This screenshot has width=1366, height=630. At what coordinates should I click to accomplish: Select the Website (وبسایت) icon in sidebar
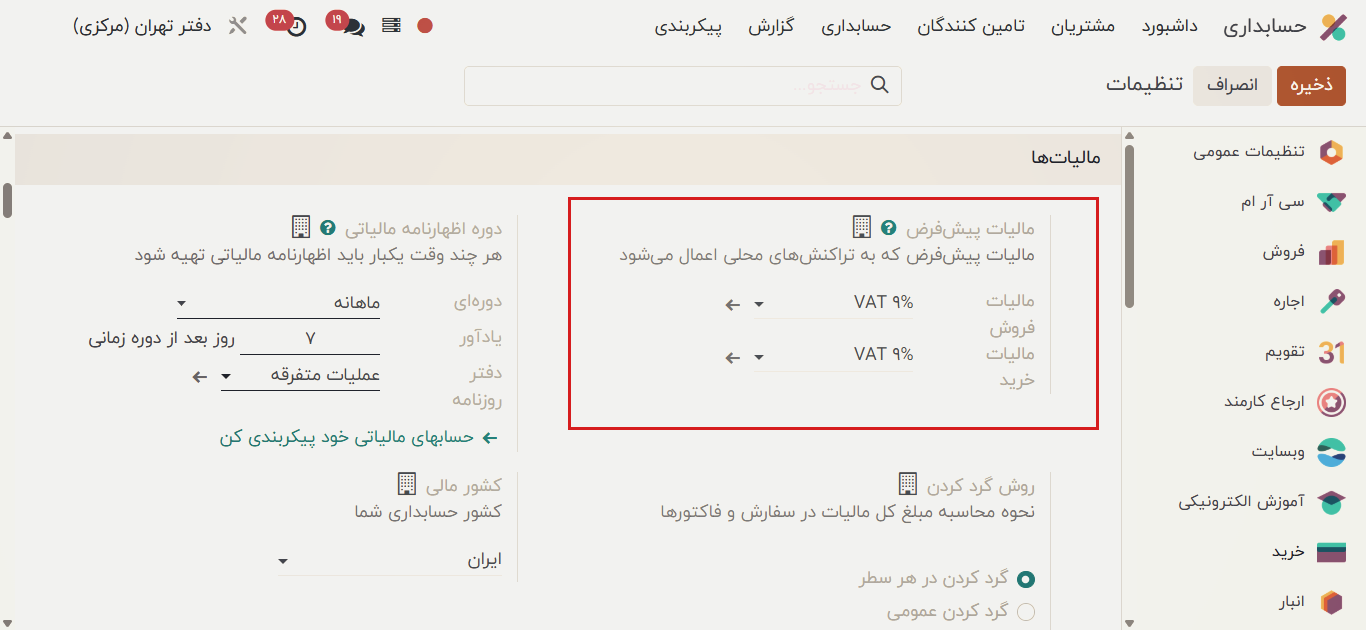1331,452
